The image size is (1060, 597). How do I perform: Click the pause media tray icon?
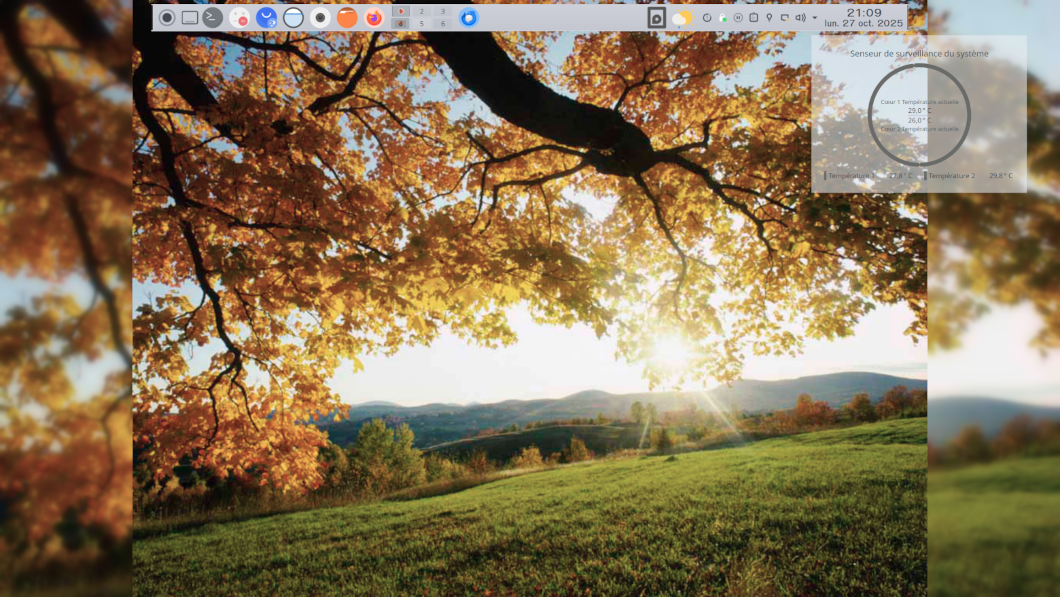738,18
